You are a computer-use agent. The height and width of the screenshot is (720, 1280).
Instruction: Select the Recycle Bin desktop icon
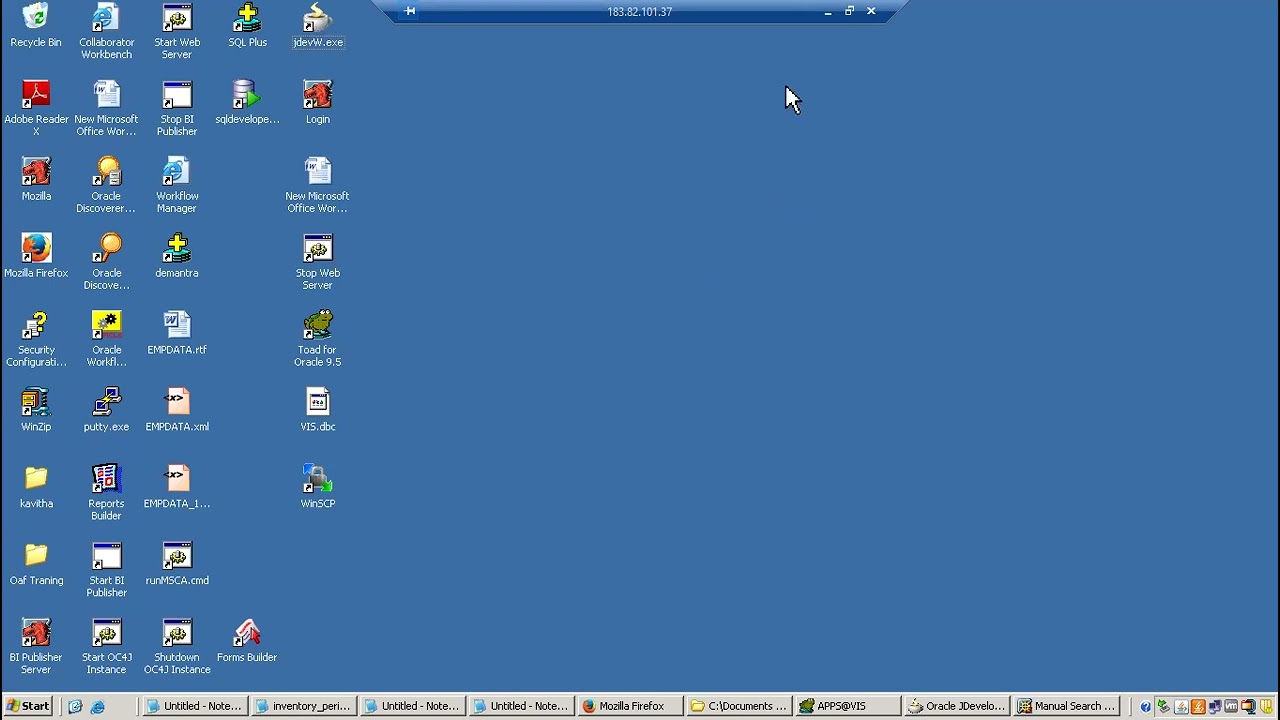pyautogui.click(x=36, y=26)
